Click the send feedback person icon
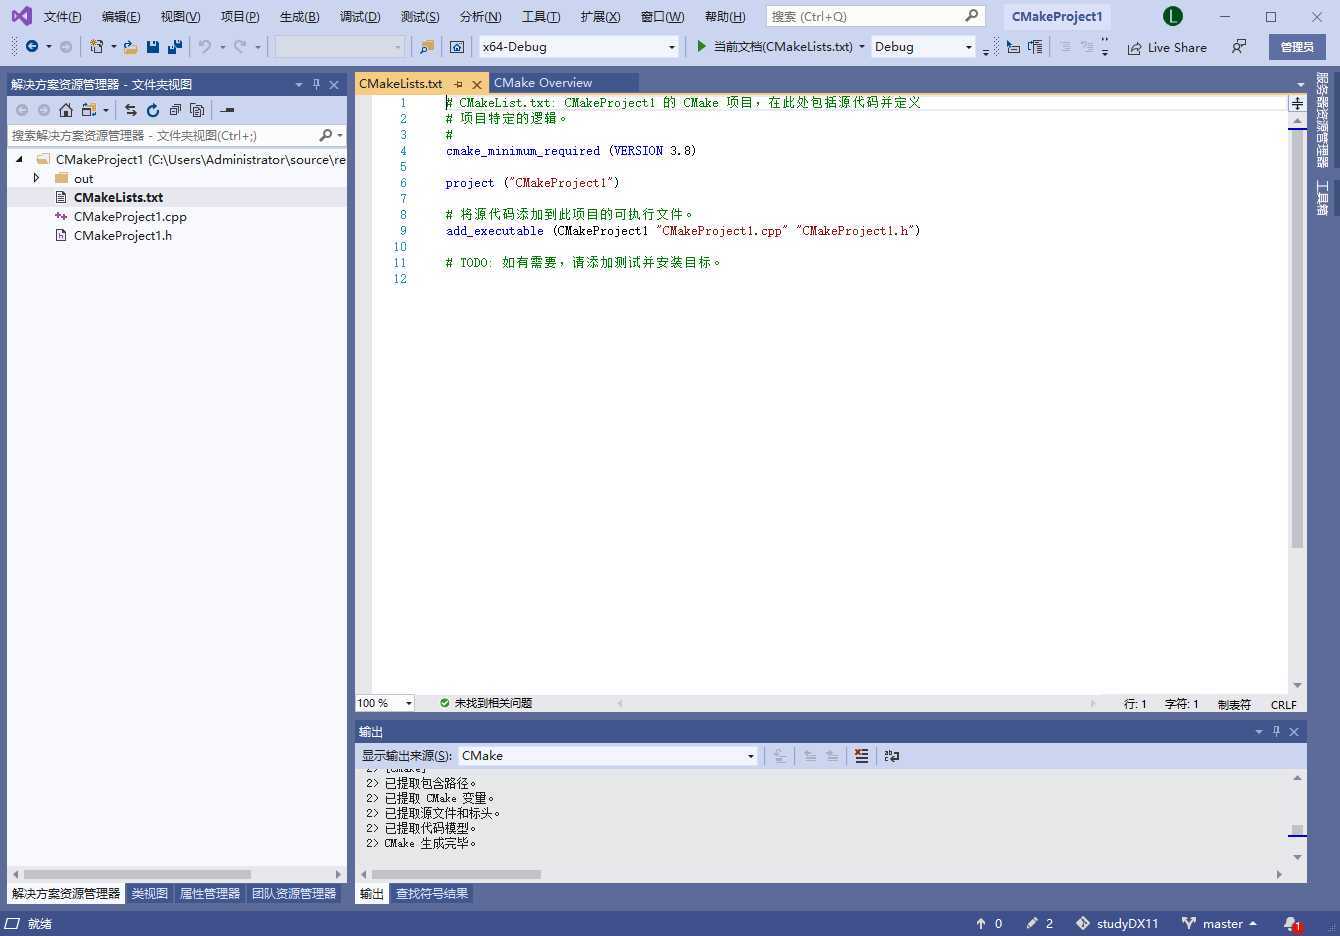This screenshot has height=936, width=1340. pos(1239,47)
